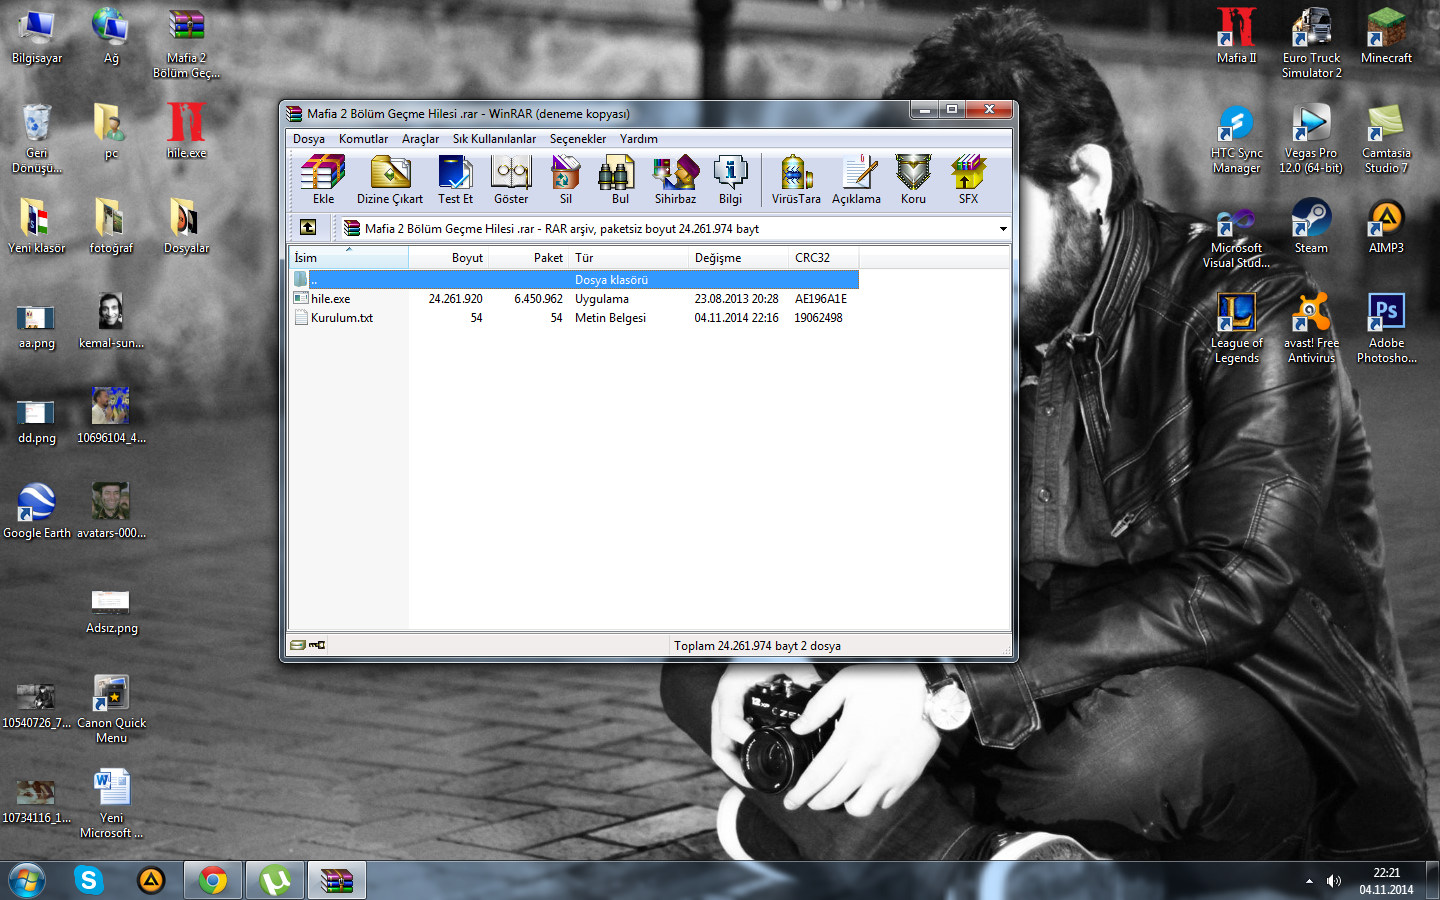
Task: Open the Sık Kullanılanlar menu
Action: point(494,139)
